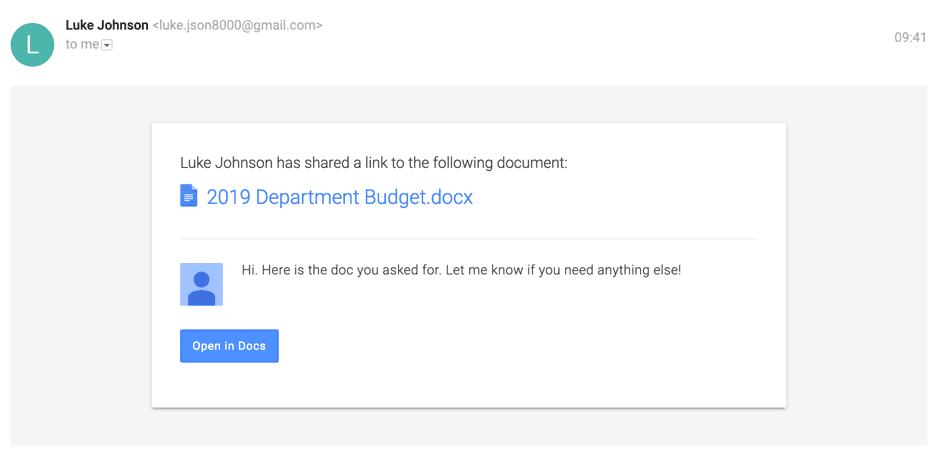This screenshot has height=456, width=939.
Task: Open the document with Open in Docs button
Action: [x=229, y=346]
